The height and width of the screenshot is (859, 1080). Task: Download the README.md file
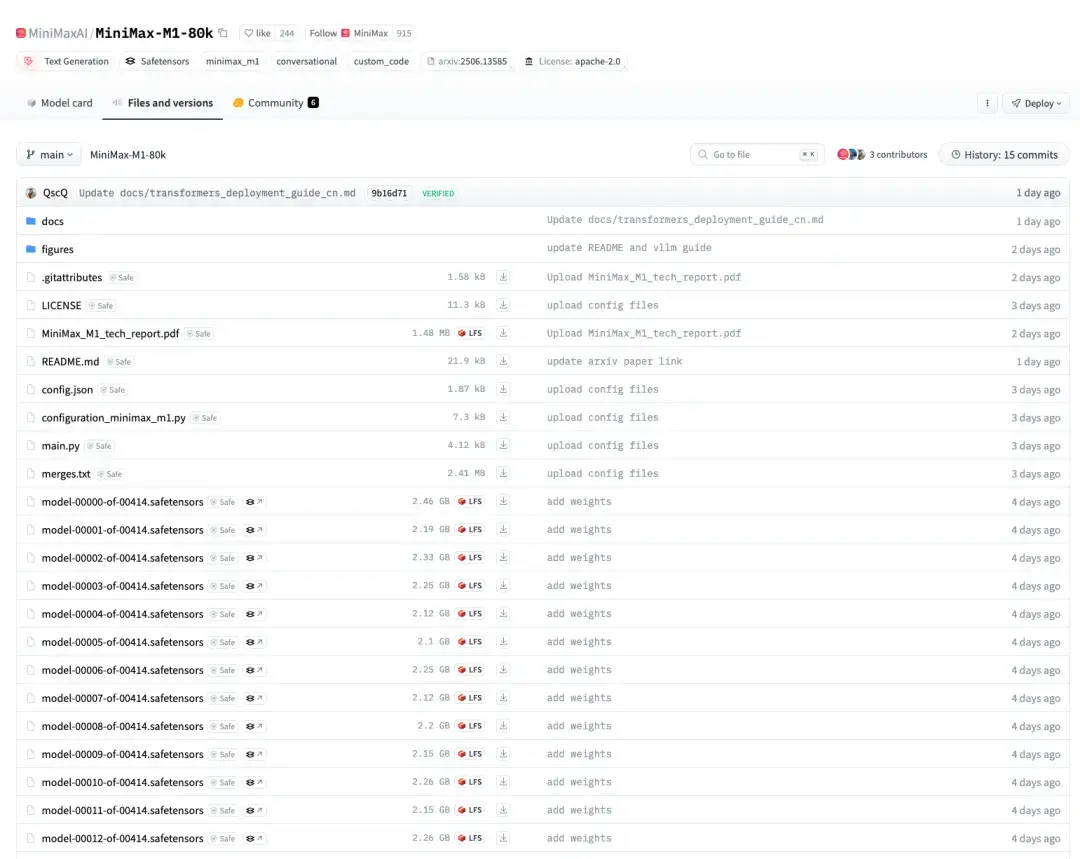503,361
